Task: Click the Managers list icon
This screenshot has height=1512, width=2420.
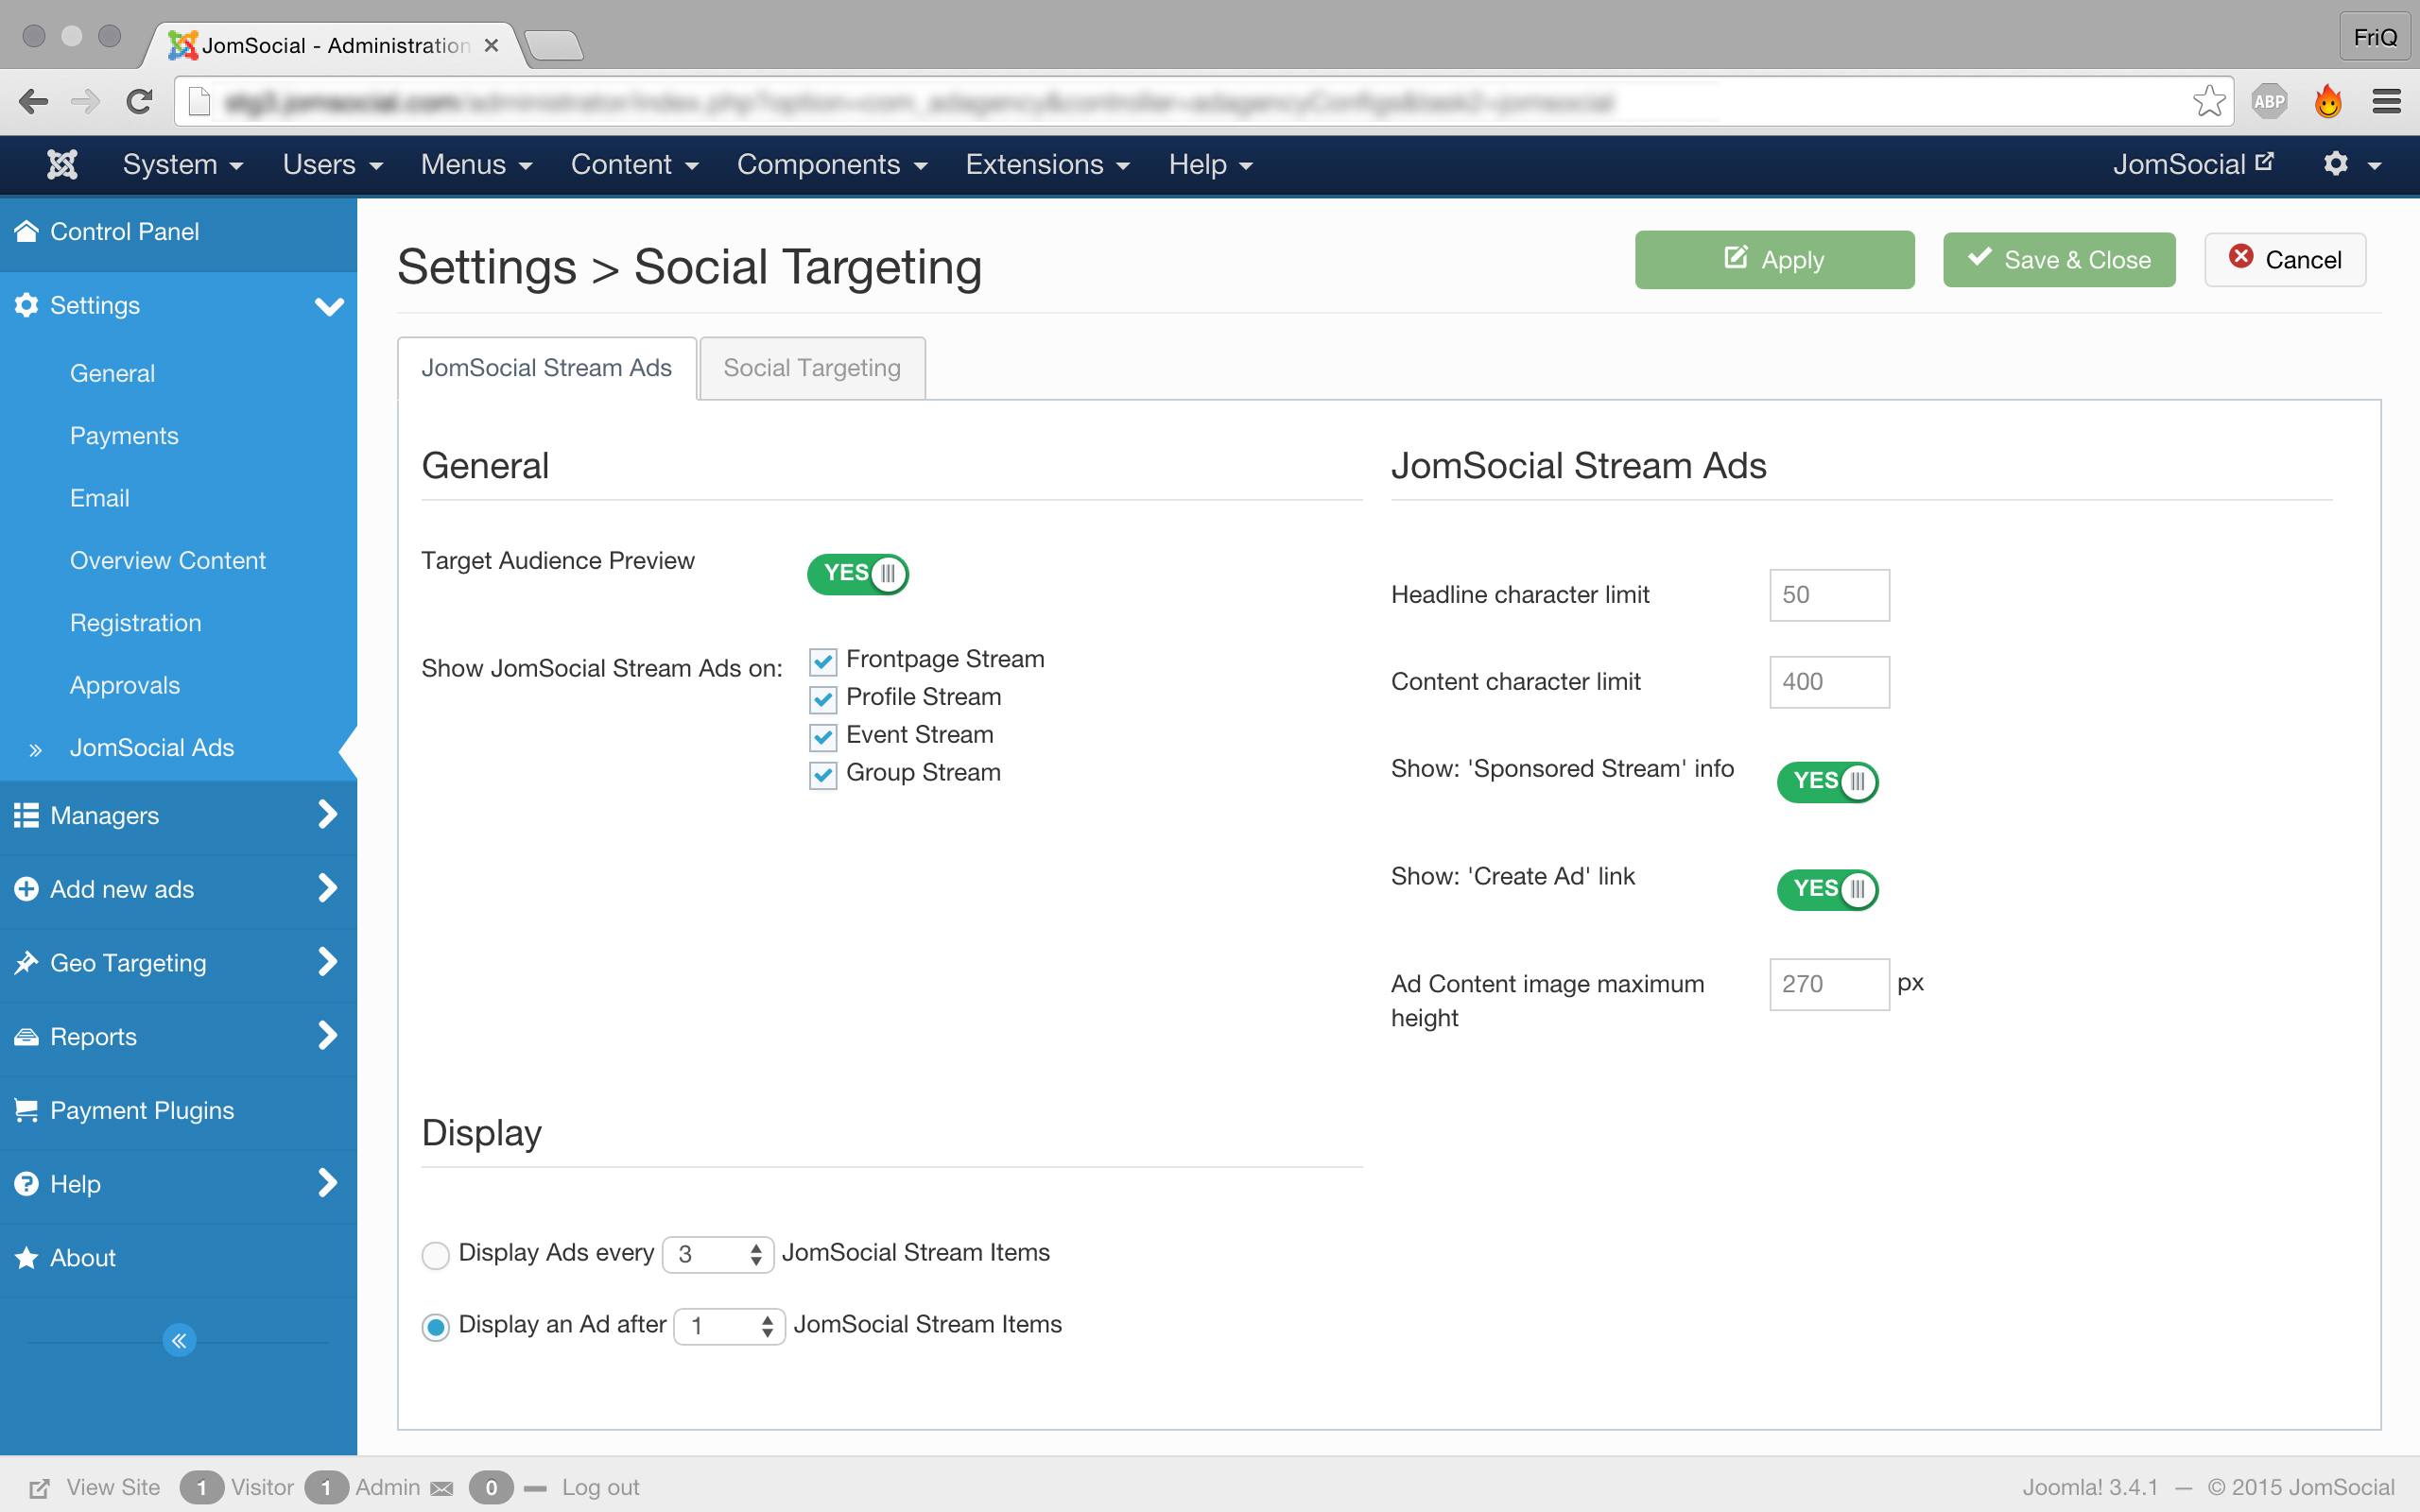Action: [26, 815]
